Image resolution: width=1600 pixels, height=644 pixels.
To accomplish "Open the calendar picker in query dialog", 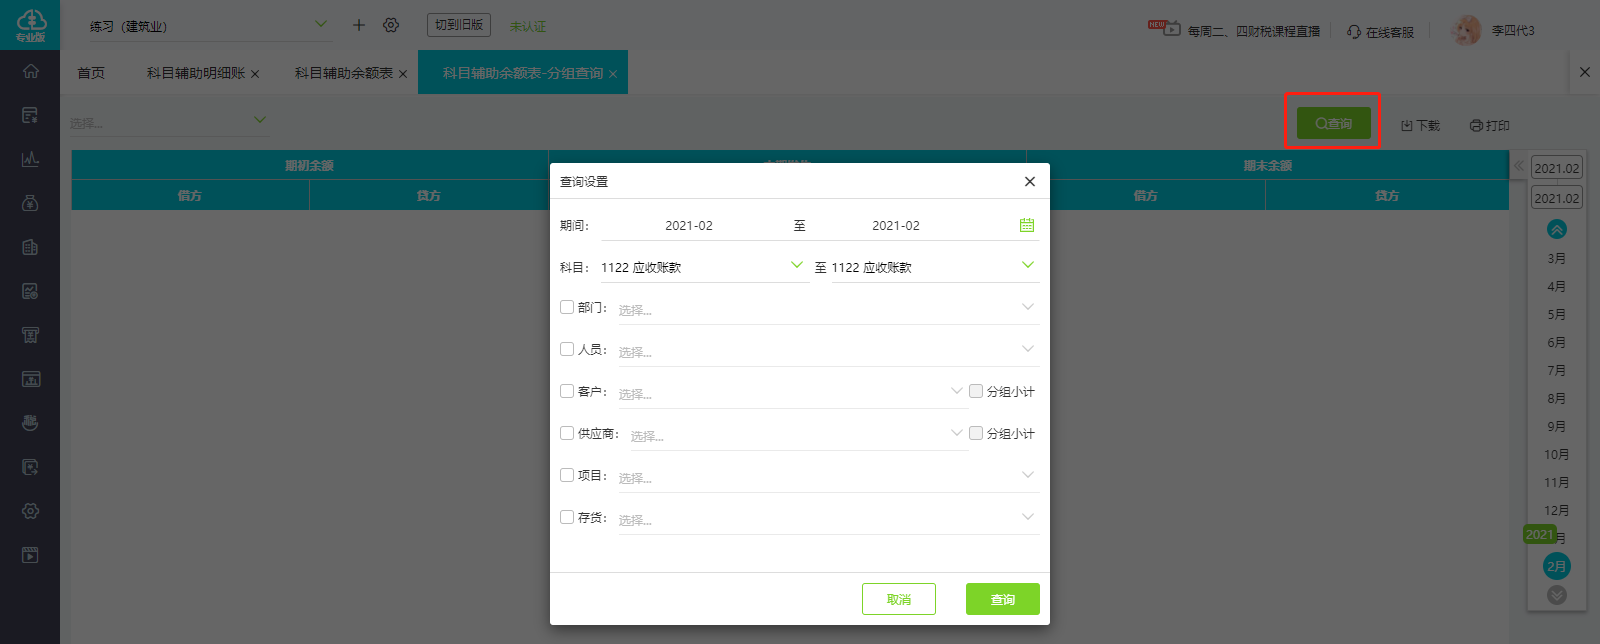I will [x=1027, y=225].
